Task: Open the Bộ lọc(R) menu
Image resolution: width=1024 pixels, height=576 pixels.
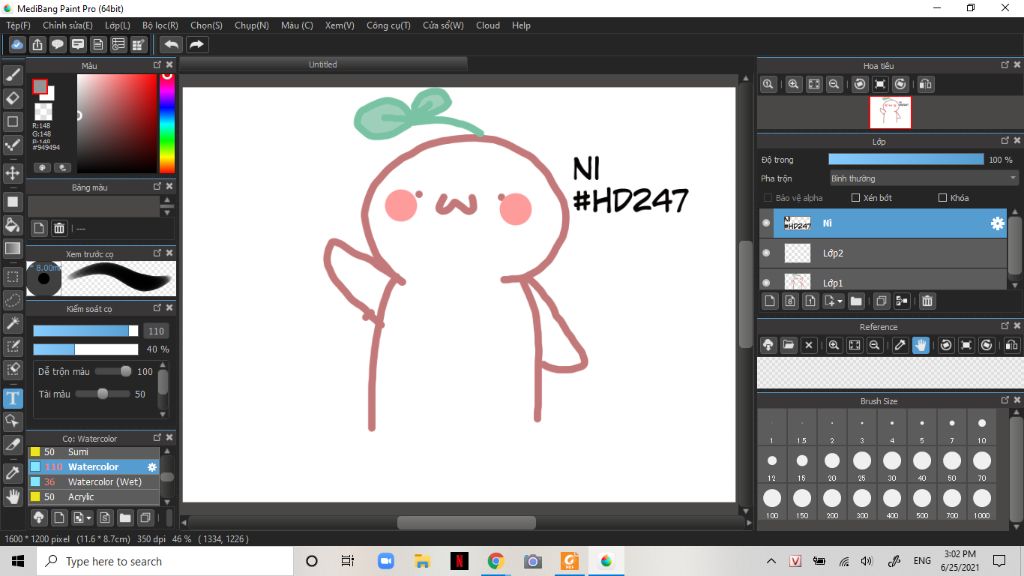Action: [x=160, y=25]
